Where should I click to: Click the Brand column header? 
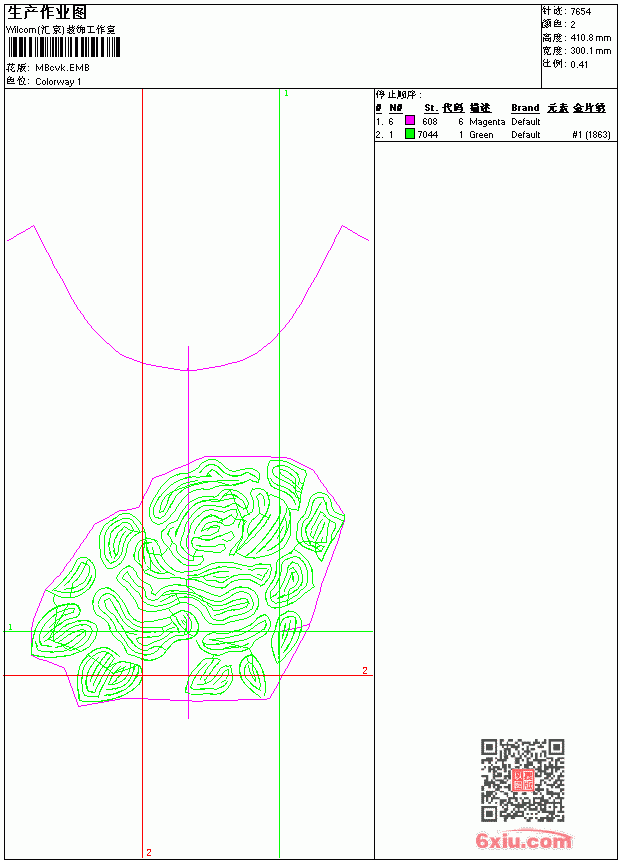tap(525, 108)
